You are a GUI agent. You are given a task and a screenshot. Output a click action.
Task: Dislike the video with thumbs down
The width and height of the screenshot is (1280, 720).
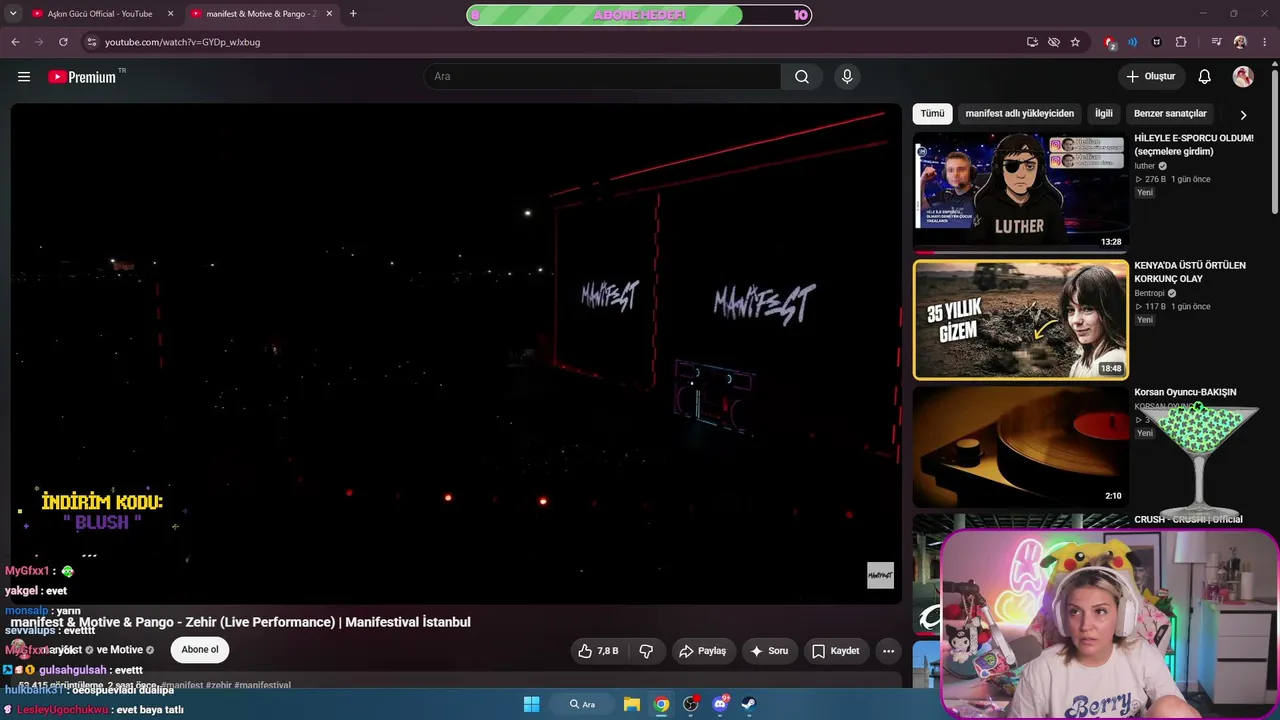pyautogui.click(x=646, y=651)
